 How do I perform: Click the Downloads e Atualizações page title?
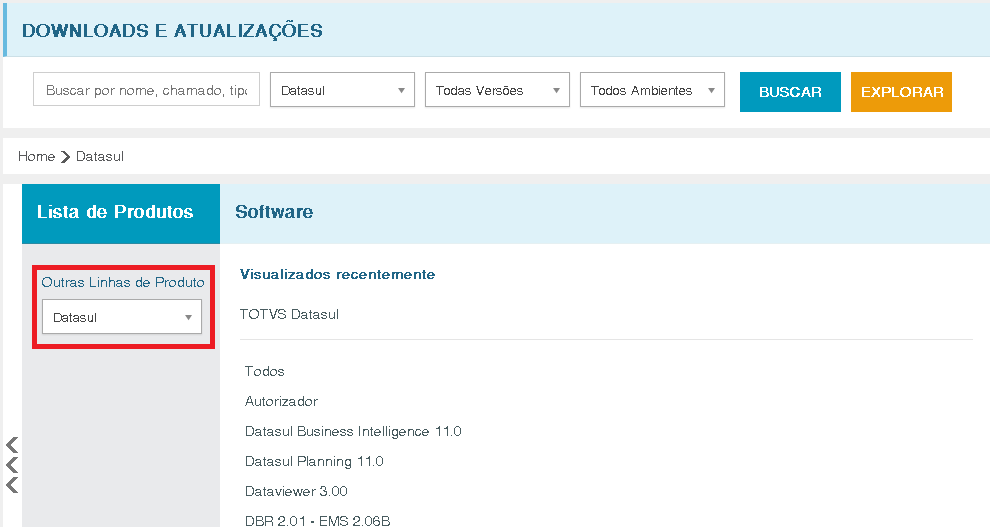pos(172,30)
